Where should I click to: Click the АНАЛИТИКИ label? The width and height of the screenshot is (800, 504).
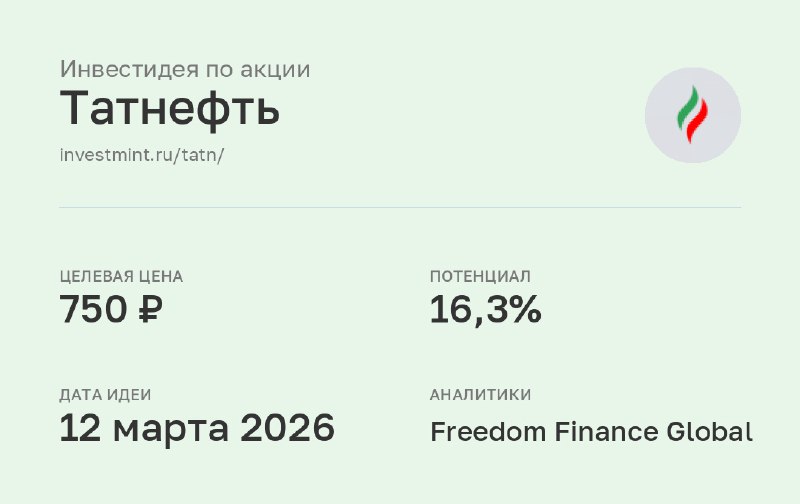pyautogui.click(x=480, y=394)
